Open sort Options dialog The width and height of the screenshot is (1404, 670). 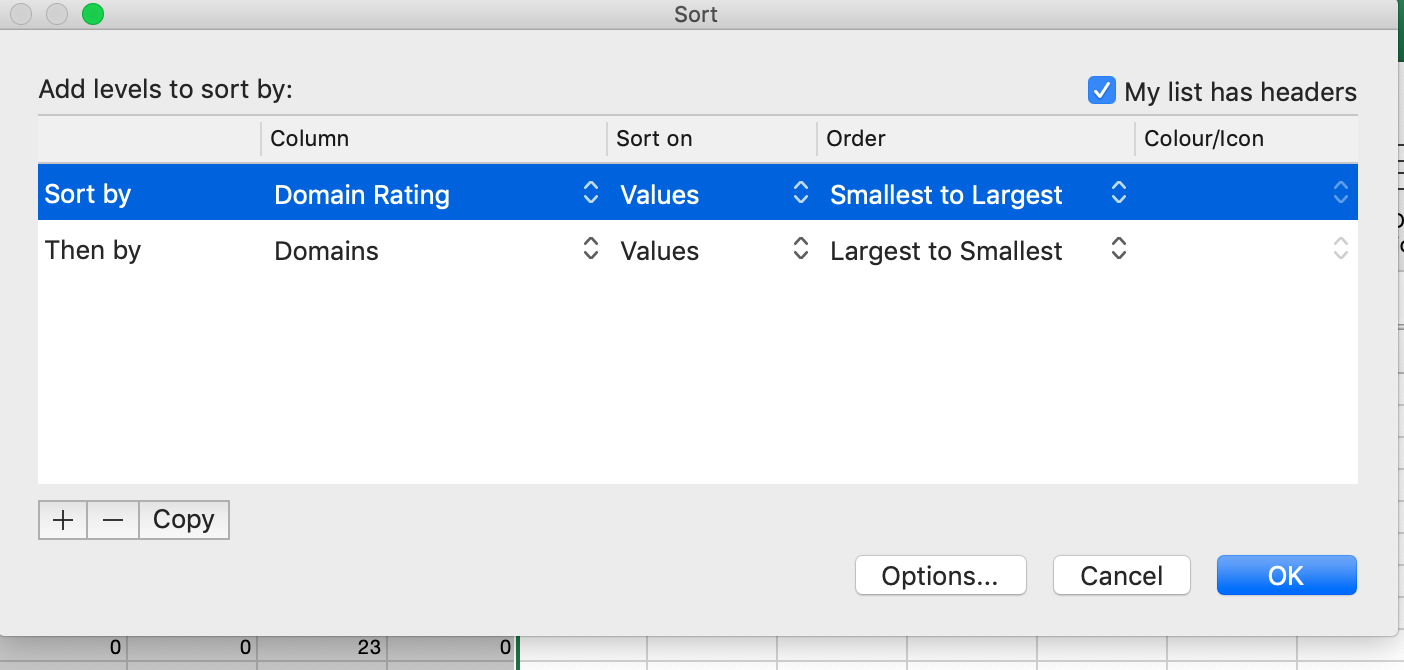coord(940,576)
